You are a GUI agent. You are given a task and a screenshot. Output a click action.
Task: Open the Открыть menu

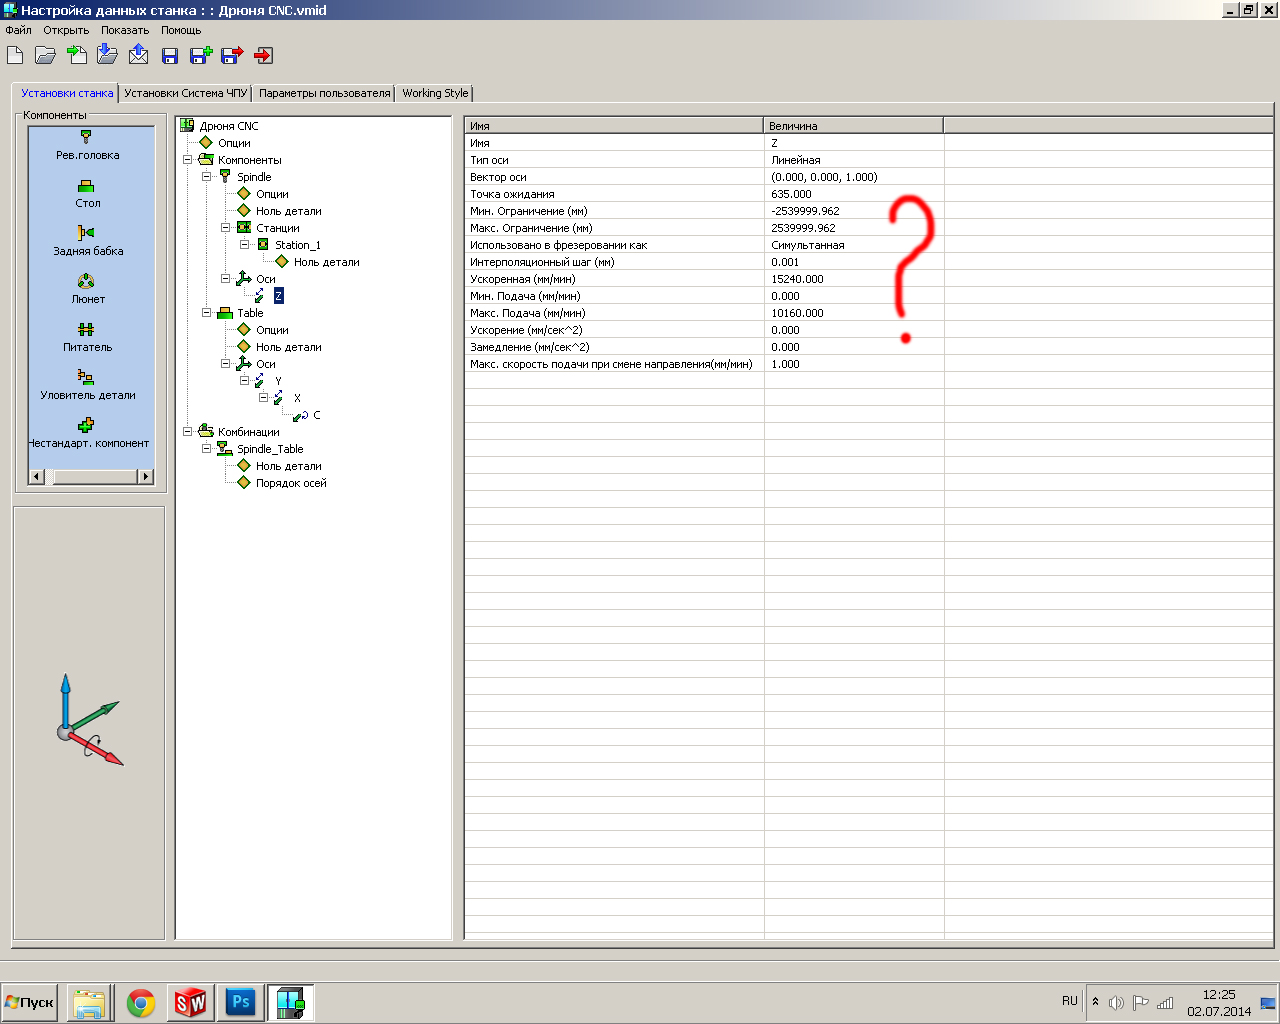66,30
